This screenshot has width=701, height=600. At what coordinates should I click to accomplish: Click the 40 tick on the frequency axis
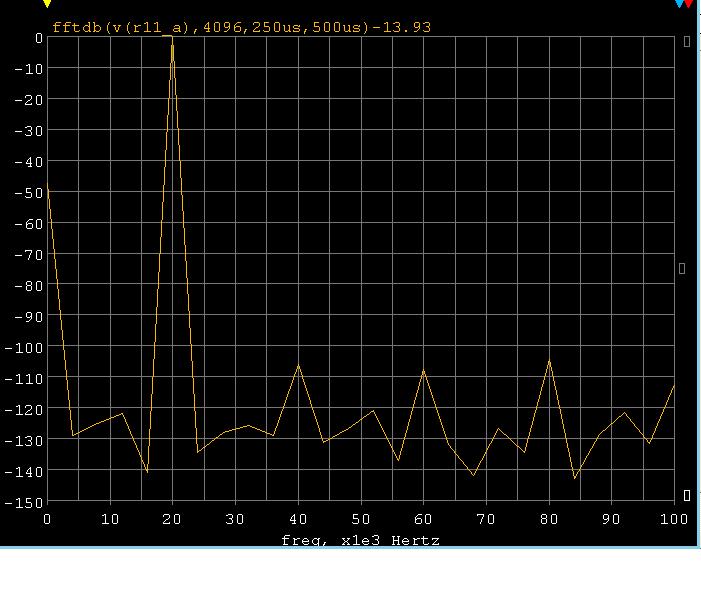[298, 519]
